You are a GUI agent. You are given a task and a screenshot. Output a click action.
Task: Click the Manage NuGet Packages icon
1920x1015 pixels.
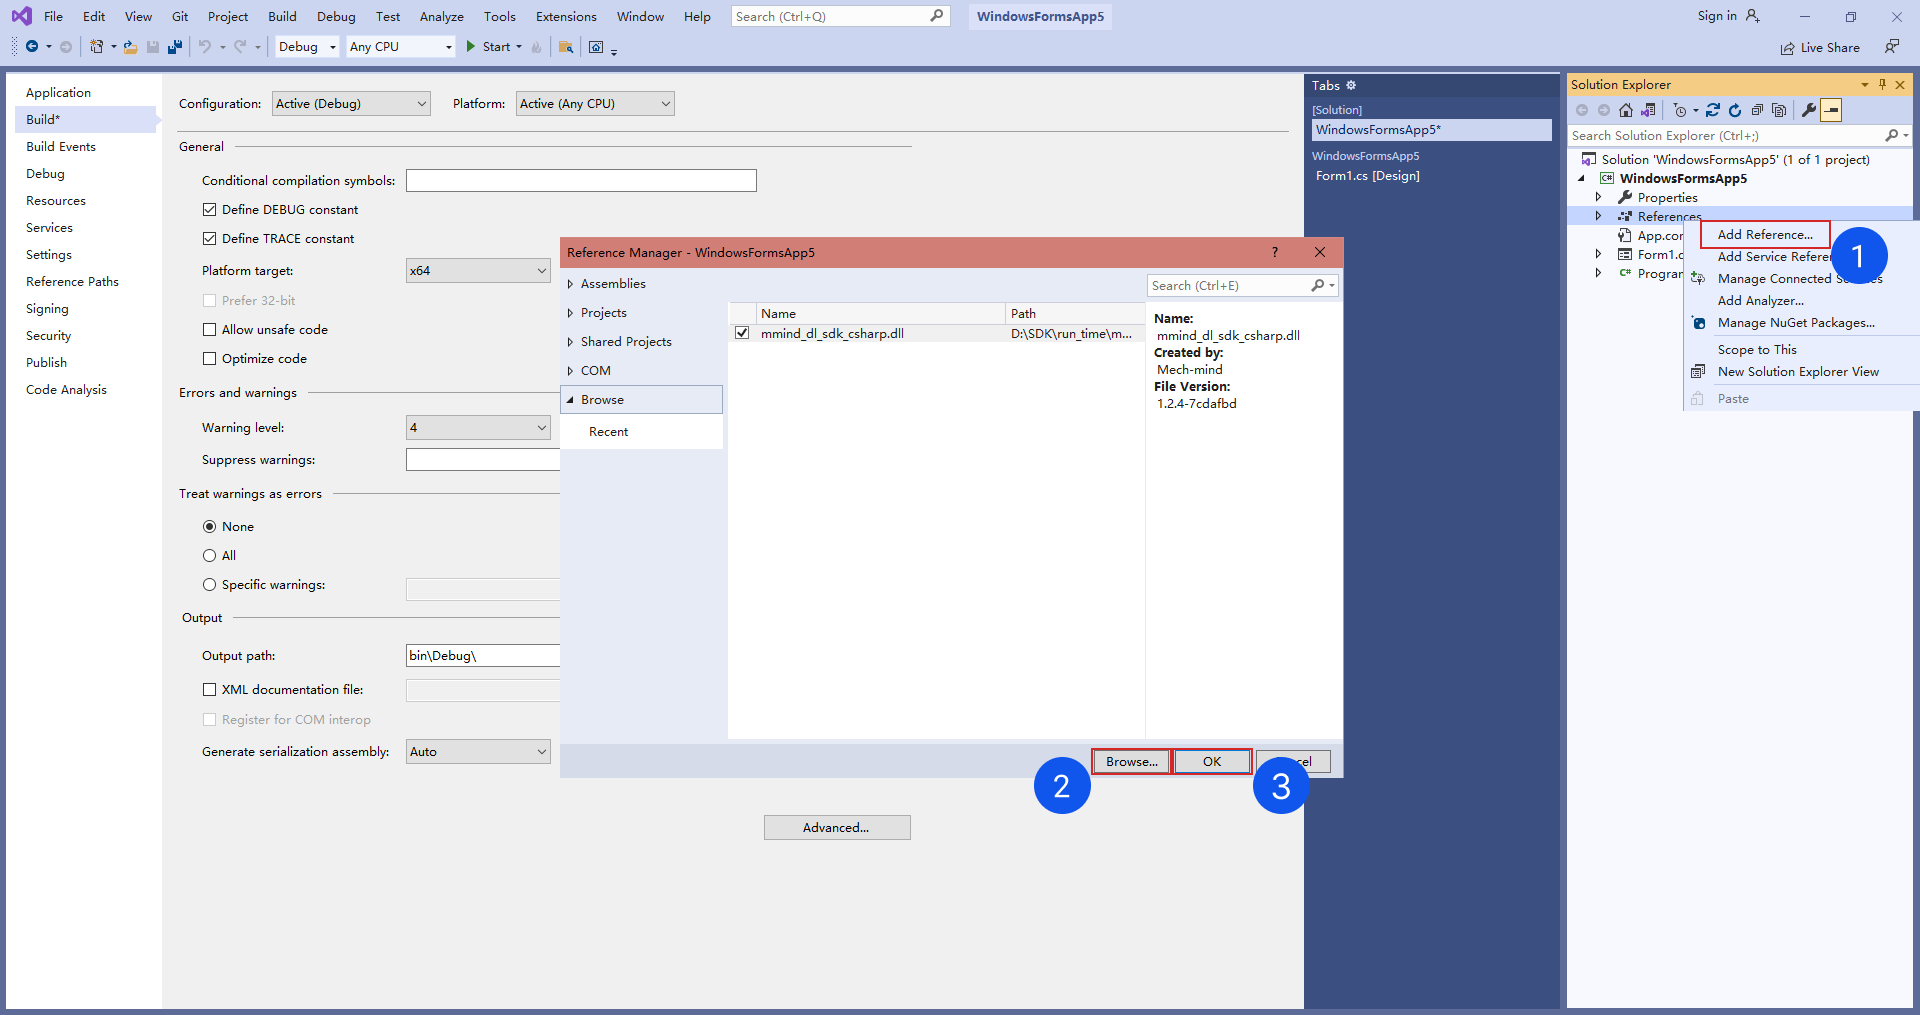pyautogui.click(x=1698, y=323)
